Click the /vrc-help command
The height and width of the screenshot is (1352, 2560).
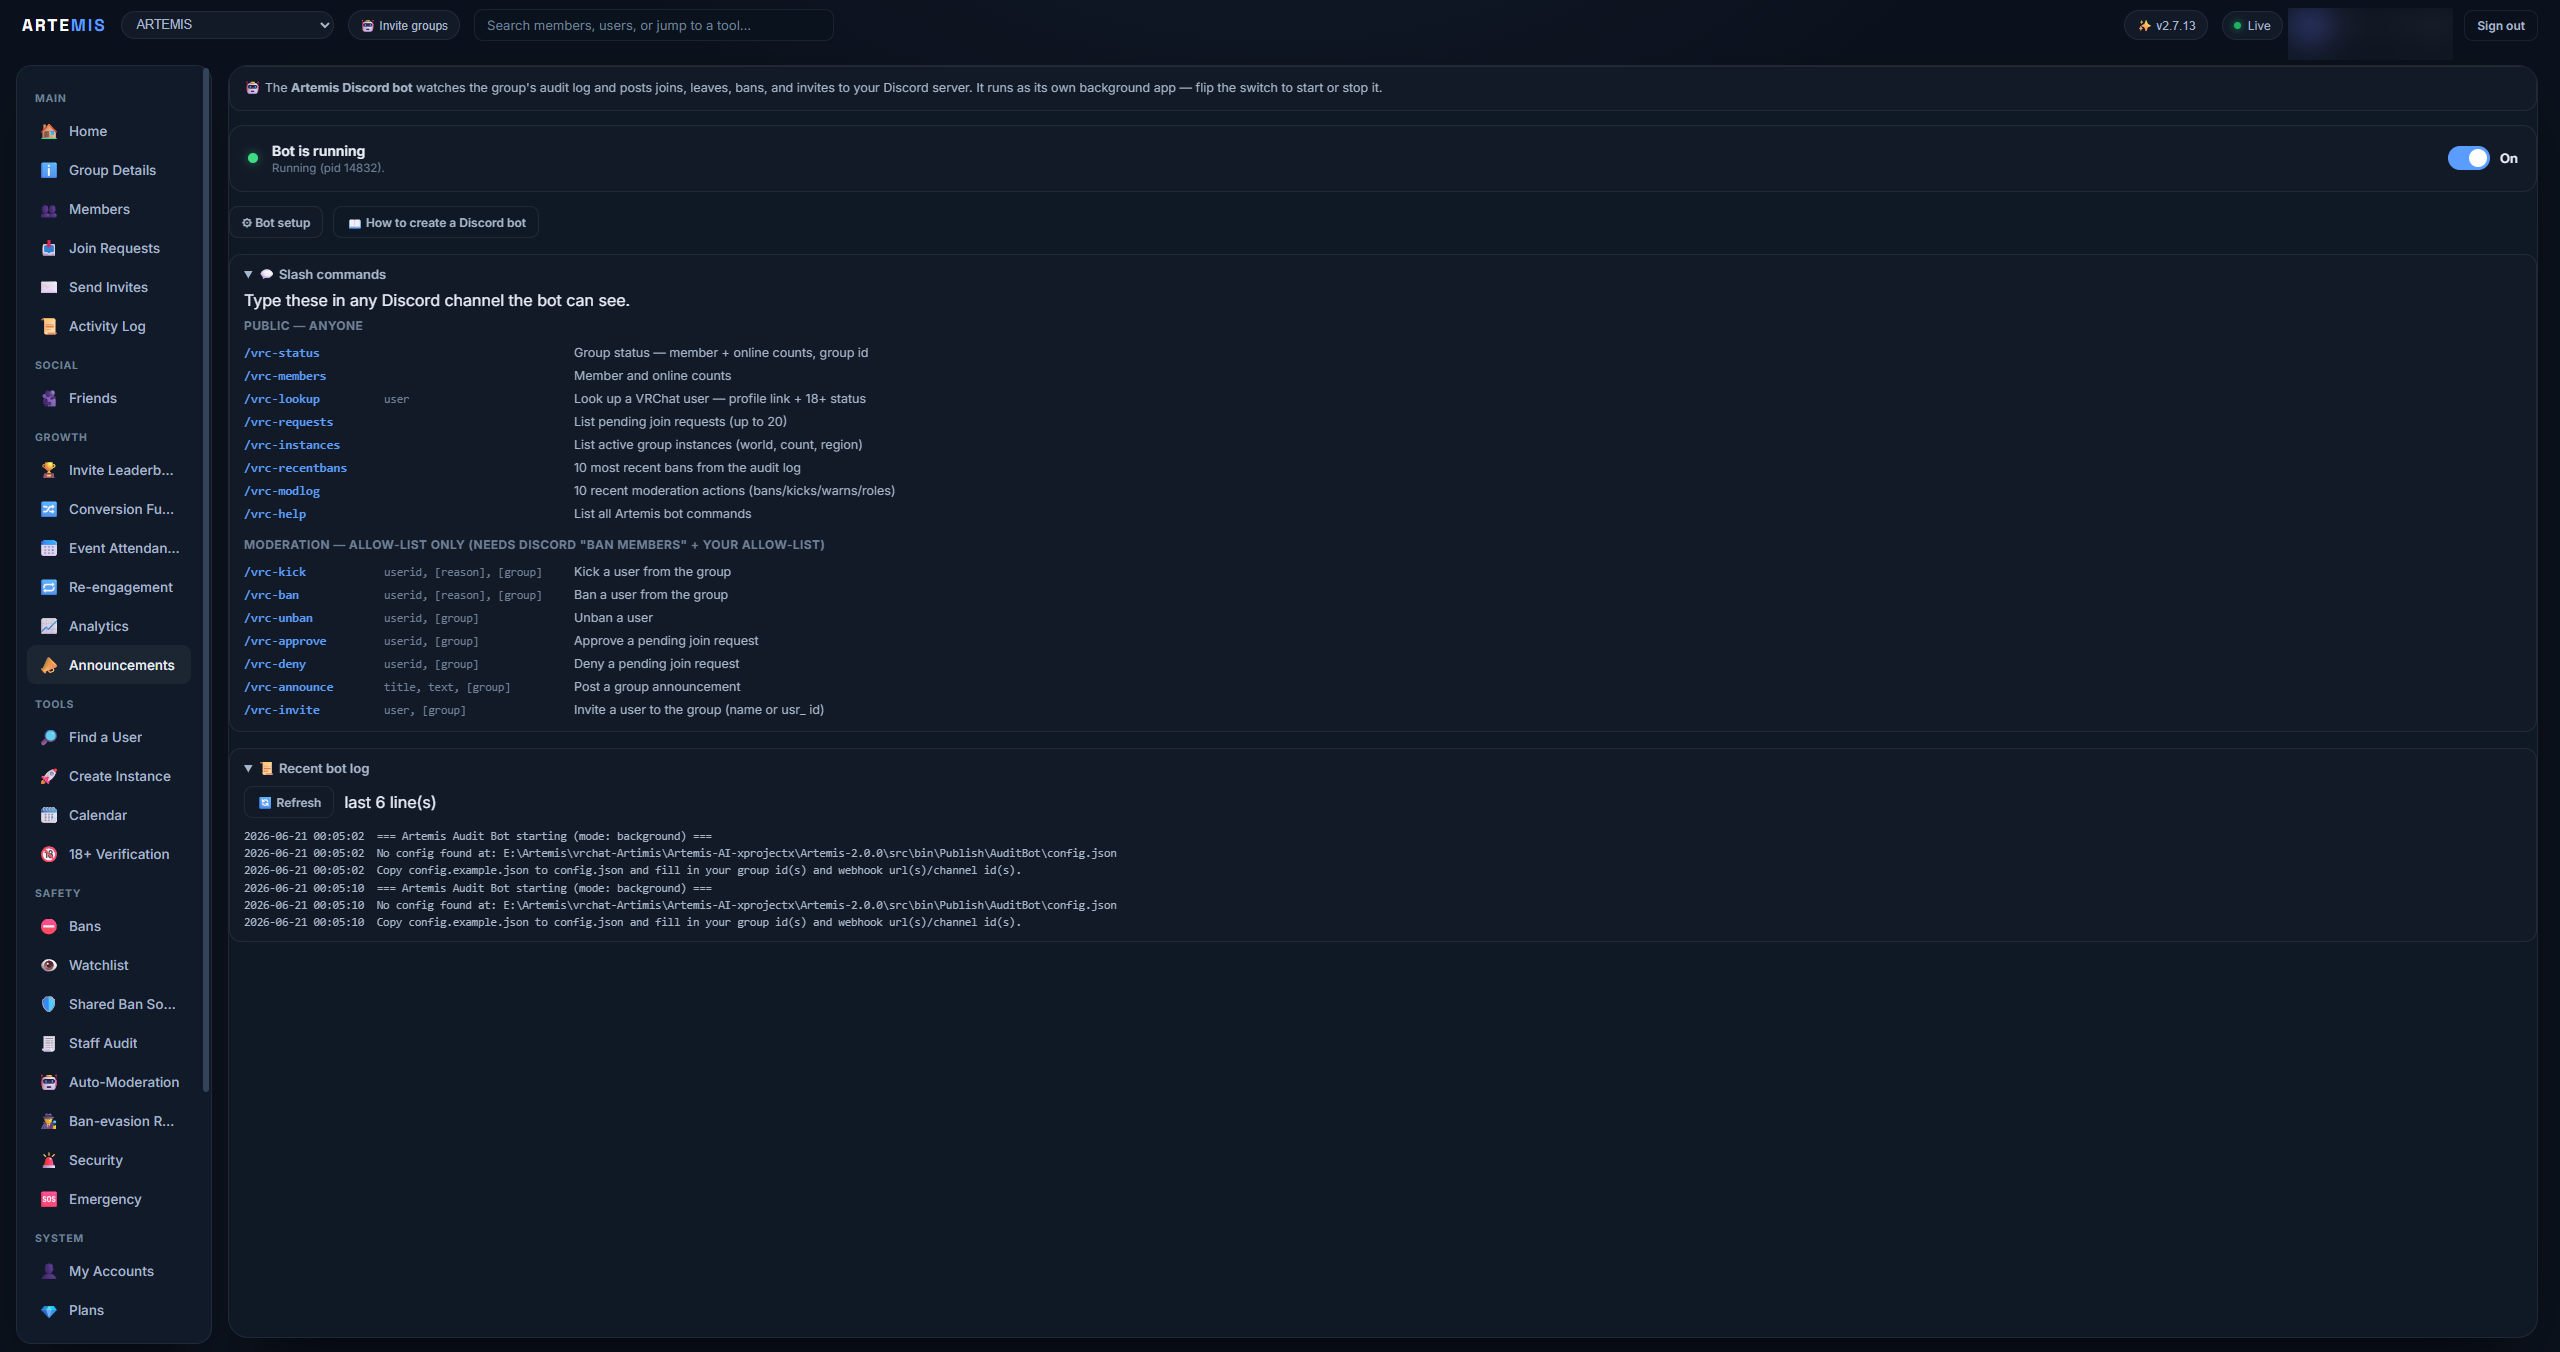coord(275,514)
